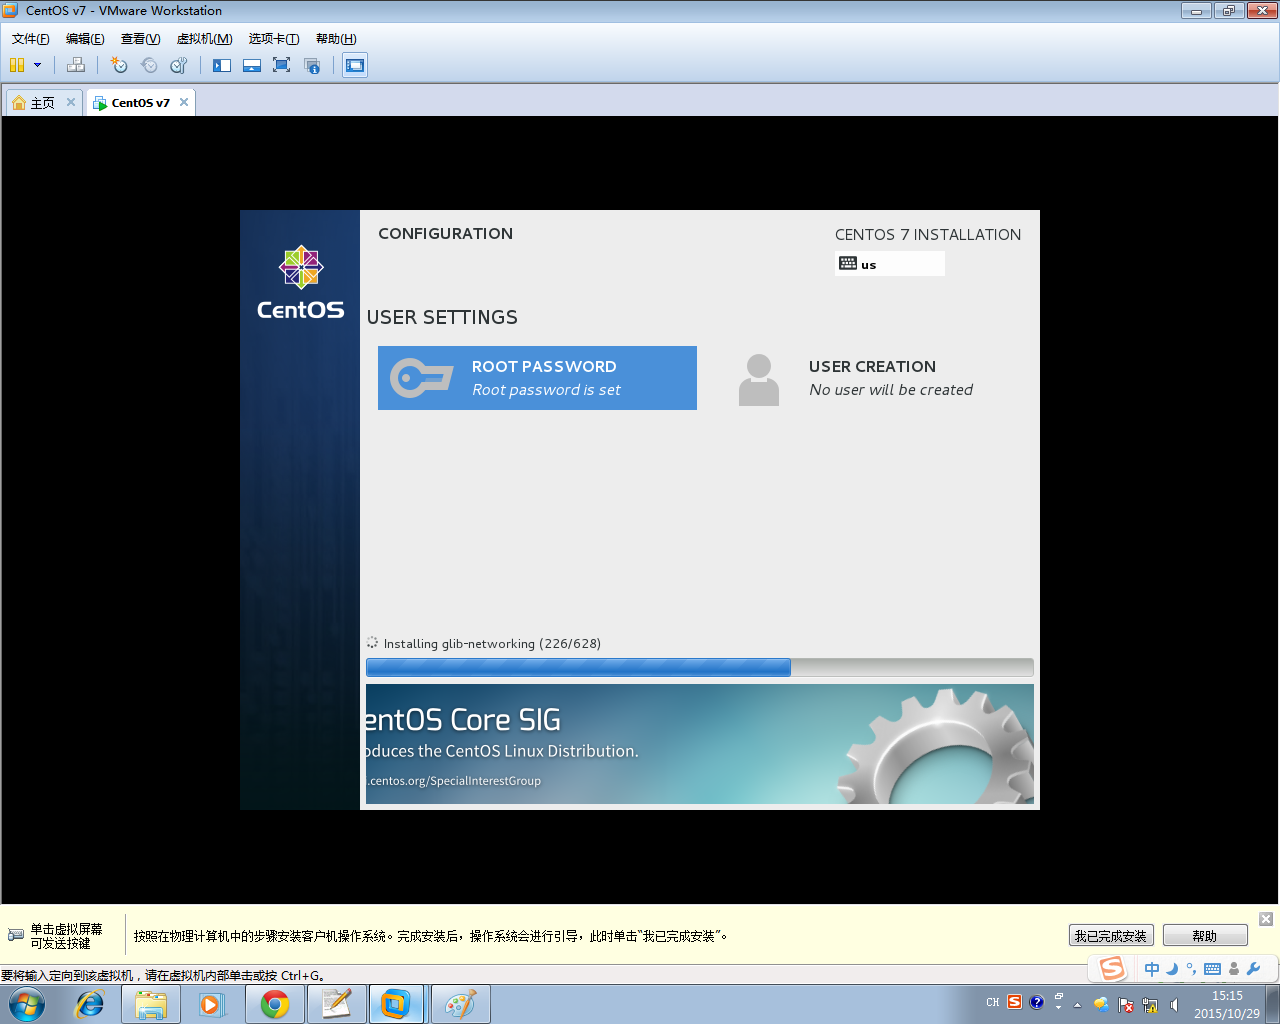Viewport: 1280px width, 1024px height.
Task: Click the user creation person icon
Action: coord(759,379)
